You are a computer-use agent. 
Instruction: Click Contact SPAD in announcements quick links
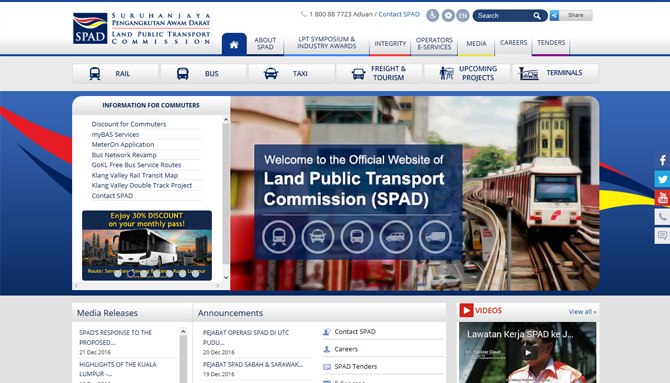pos(355,332)
